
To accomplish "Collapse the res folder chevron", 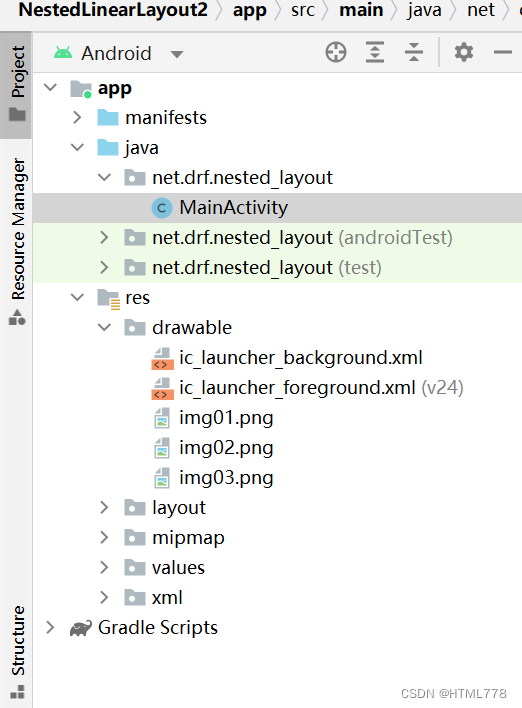I will coord(78,297).
